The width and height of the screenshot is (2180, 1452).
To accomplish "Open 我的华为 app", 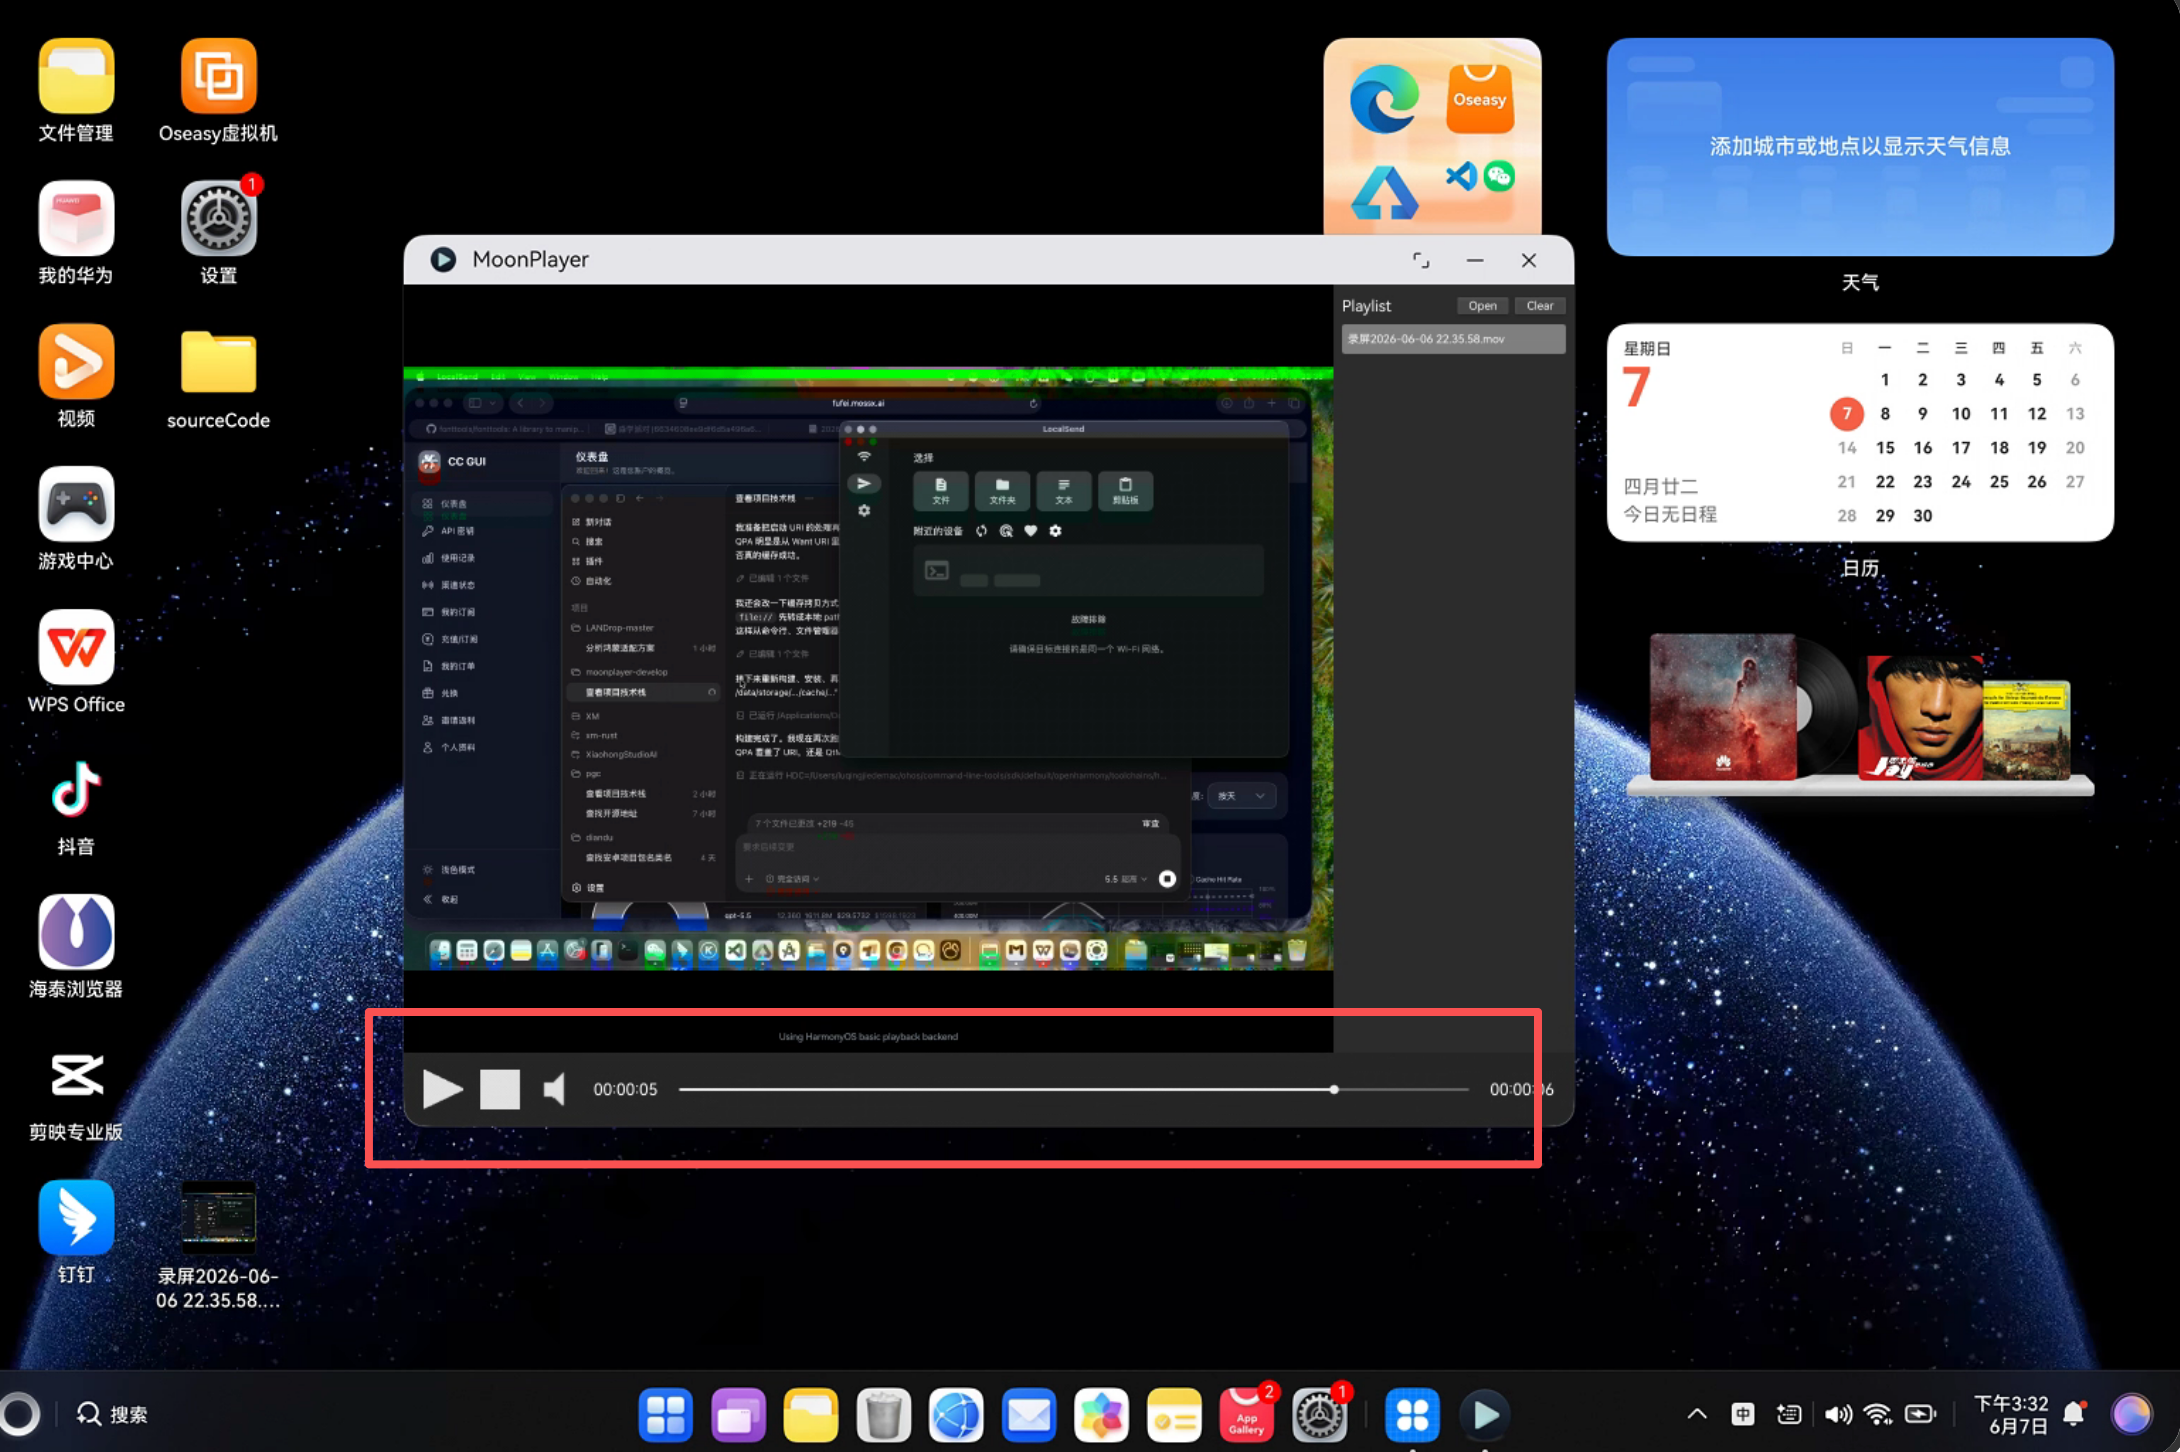I will [76, 233].
